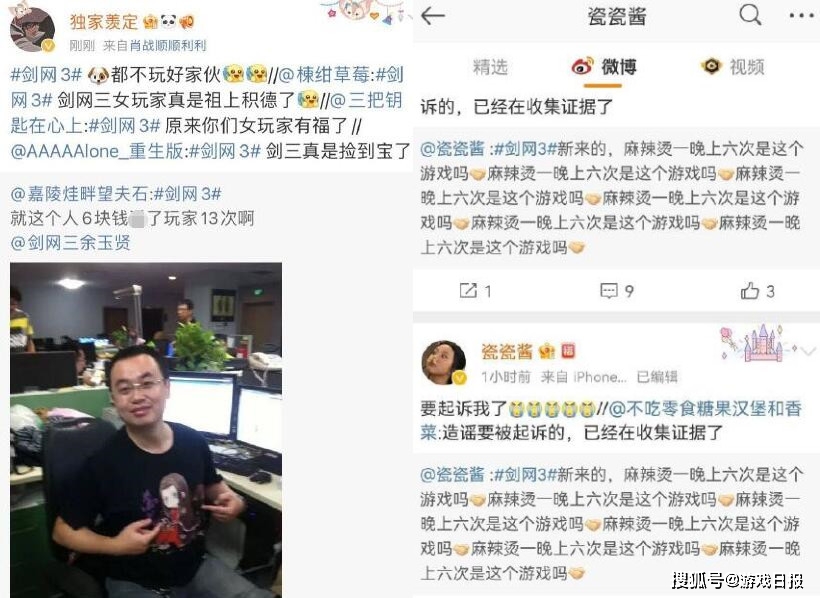Open the office photo thumbnail
This screenshot has height=598, width=820.
pos(146,430)
